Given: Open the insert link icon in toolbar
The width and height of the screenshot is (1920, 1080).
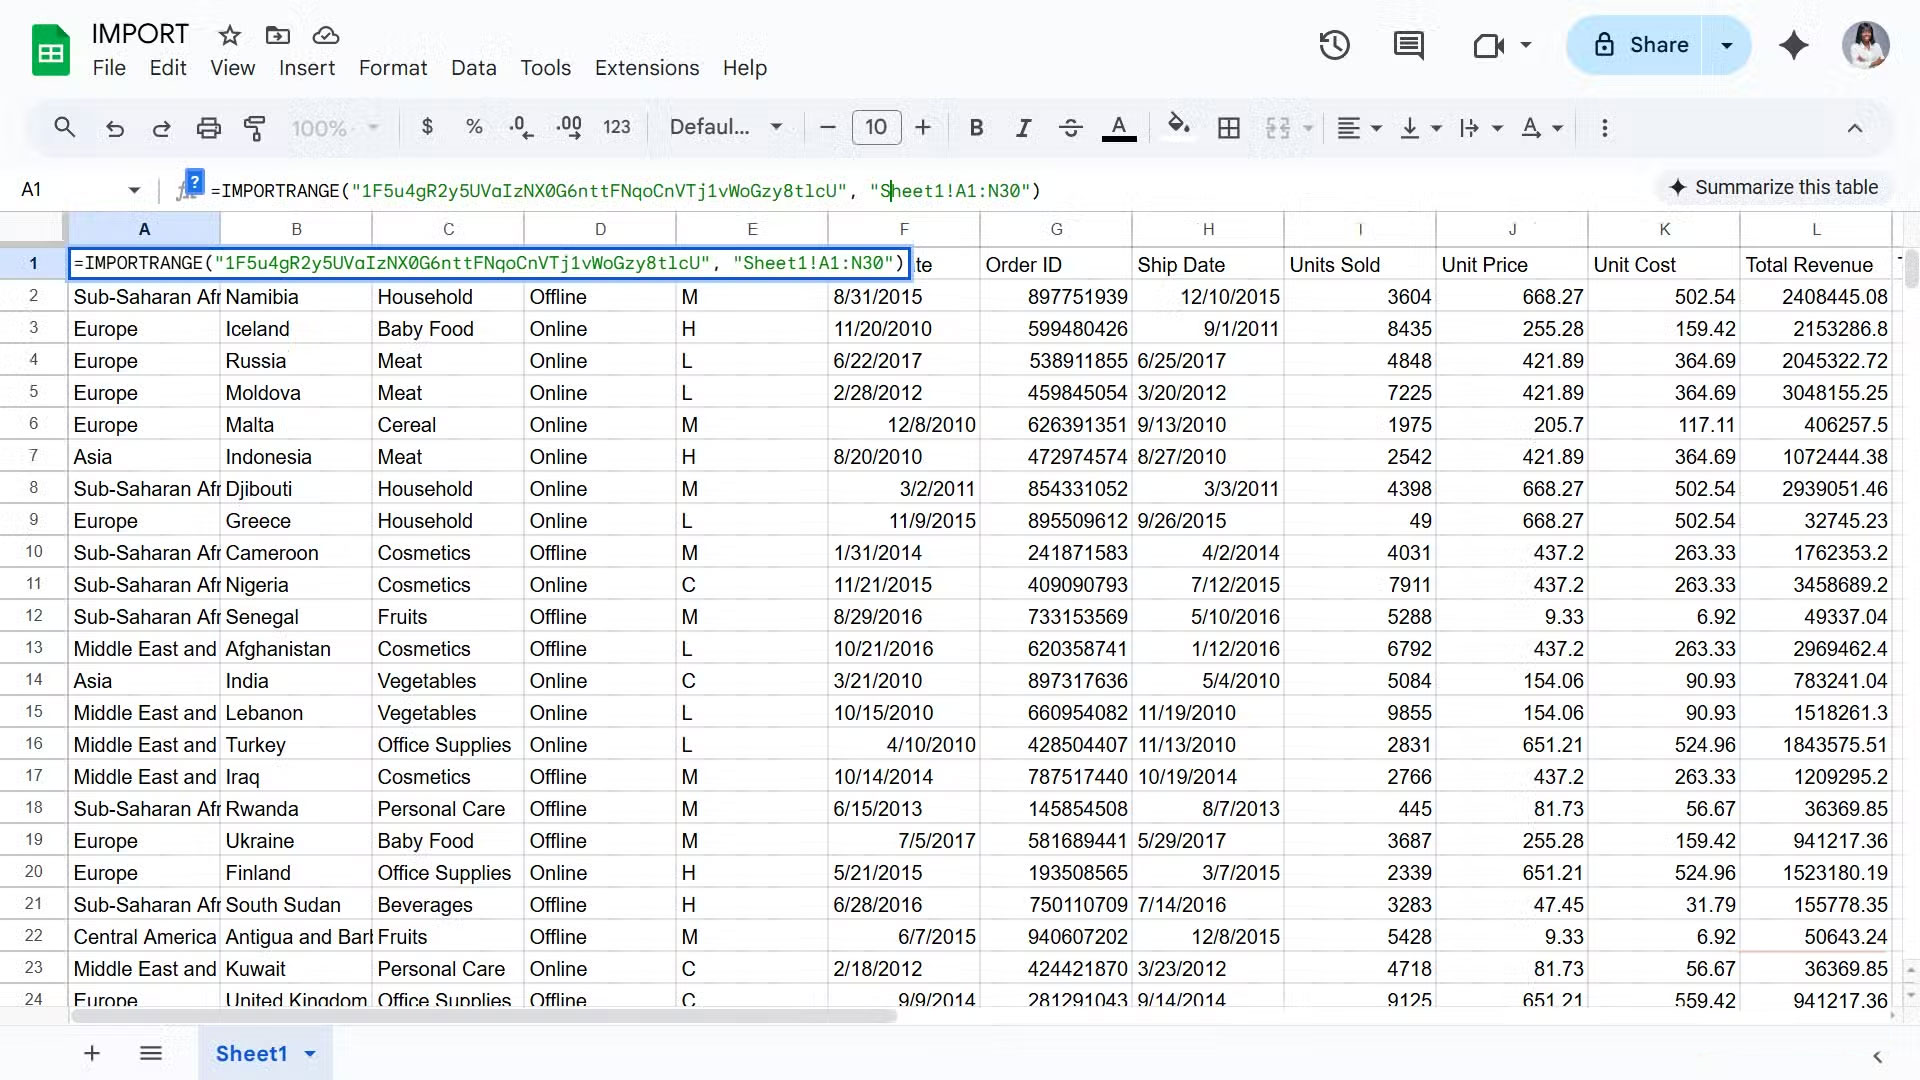Looking at the screenshot, I should (1604, 127).
